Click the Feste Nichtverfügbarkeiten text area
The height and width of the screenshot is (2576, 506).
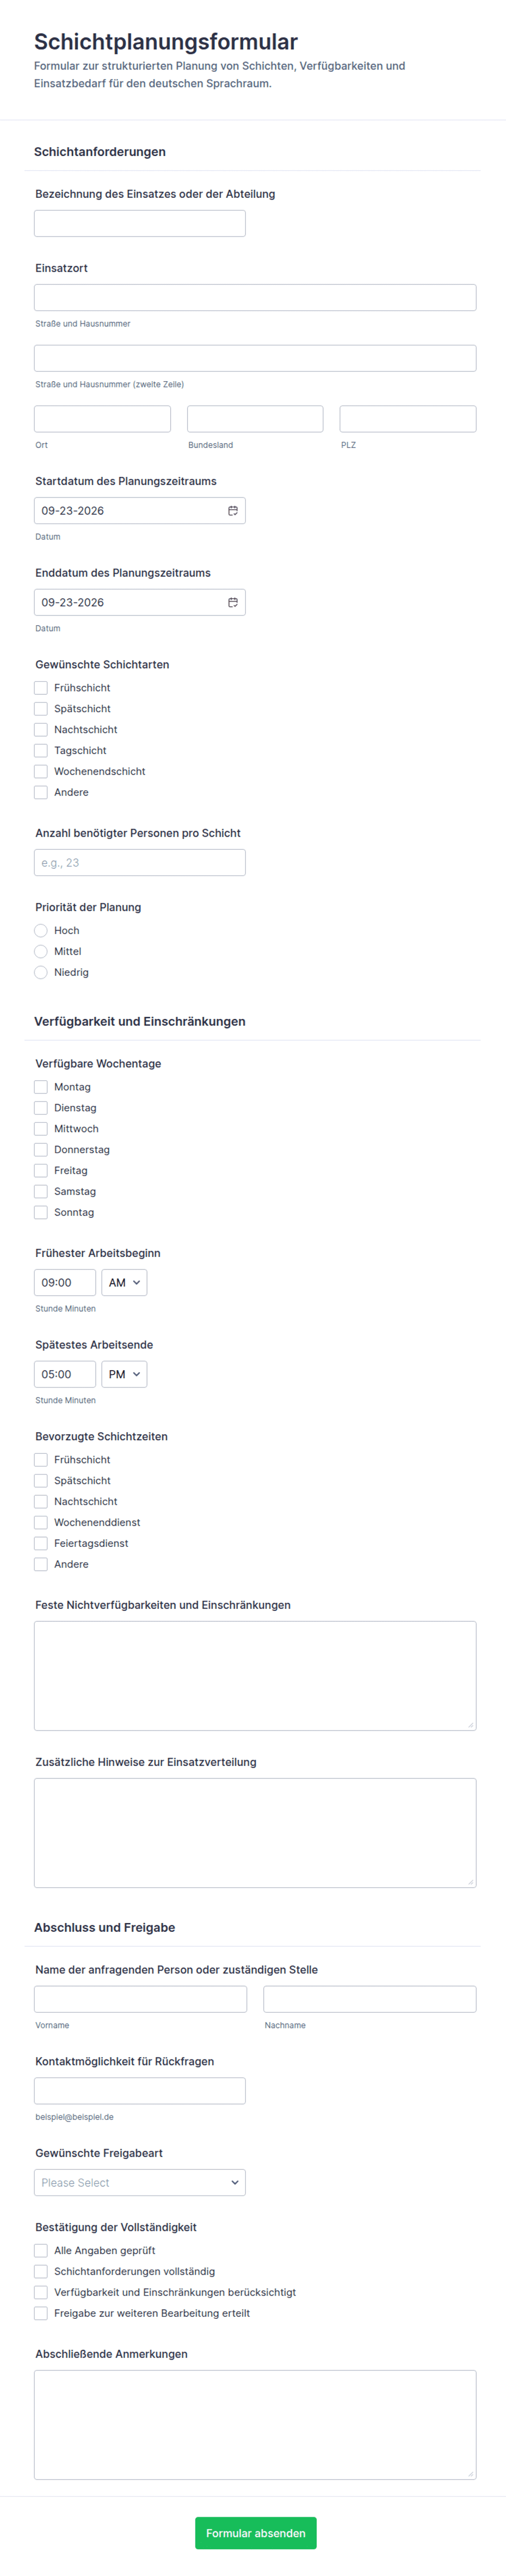(x=255, y=1676)
